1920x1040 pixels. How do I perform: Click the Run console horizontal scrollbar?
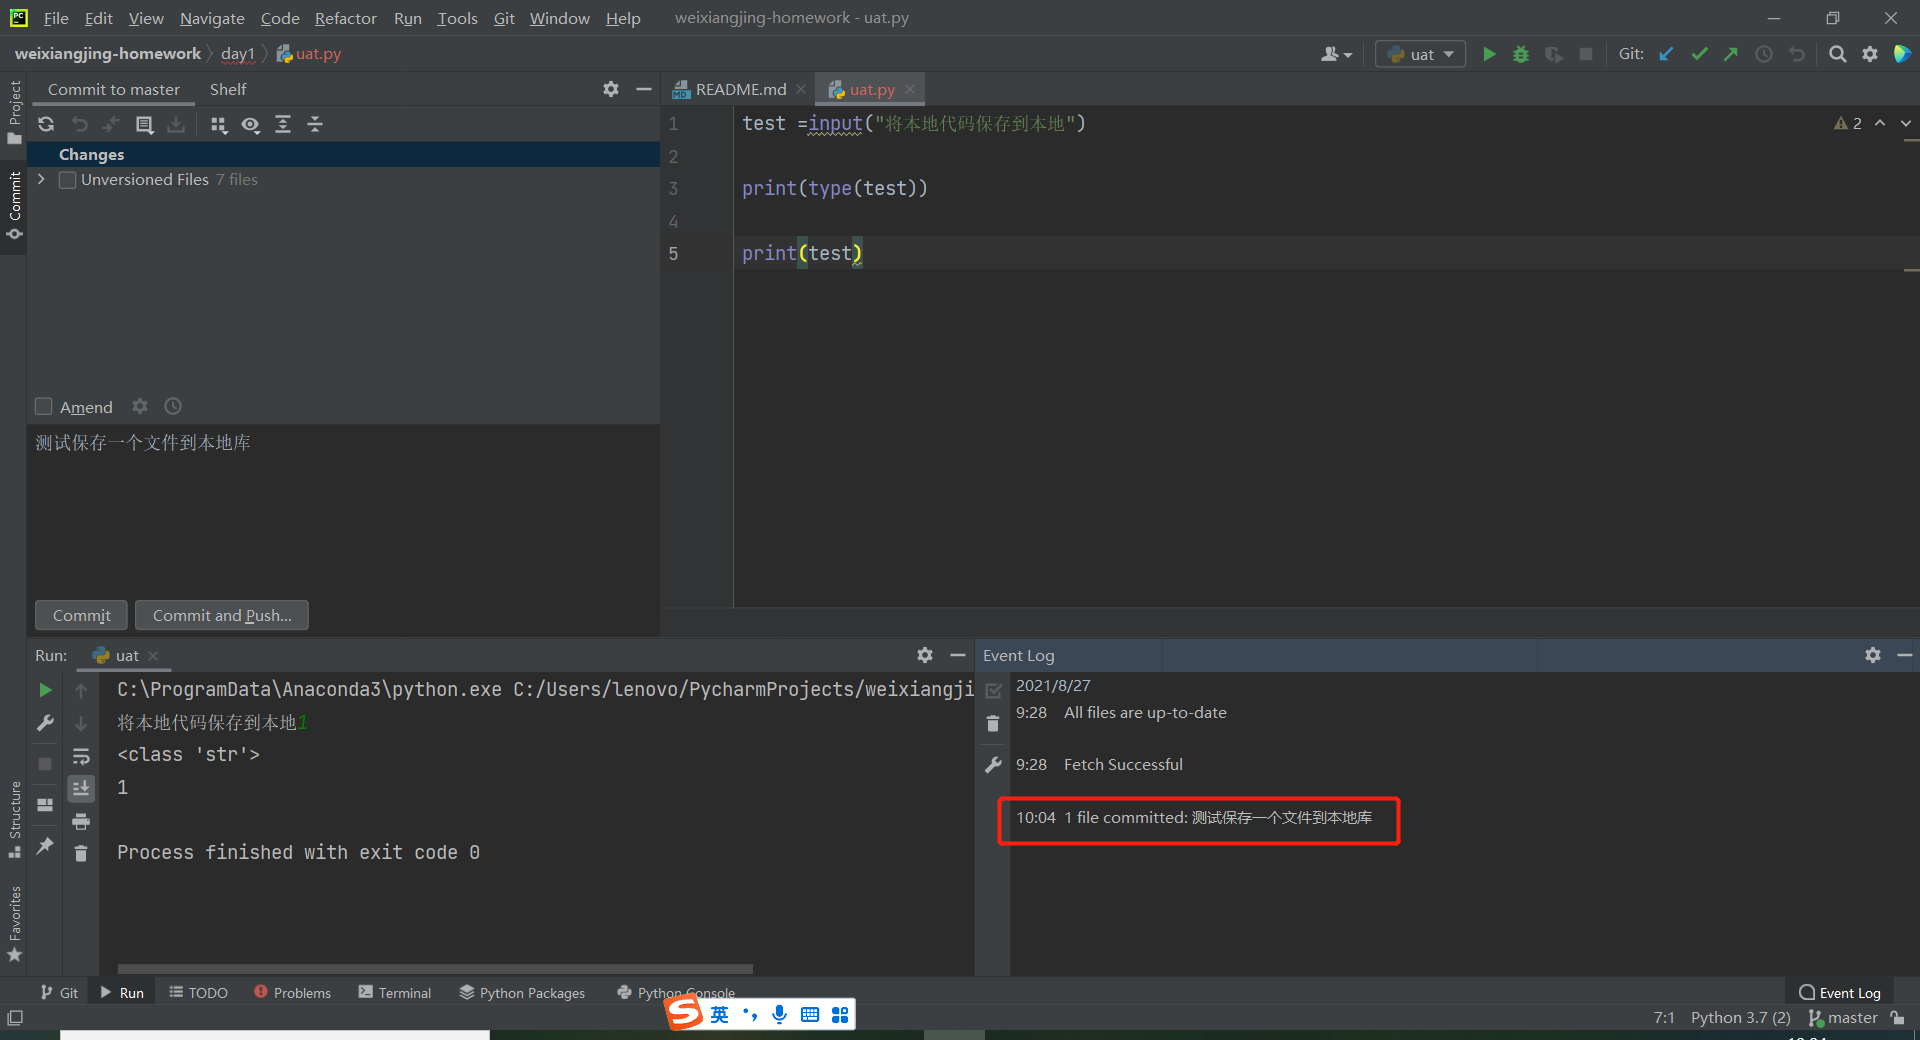(x=435, y=969)
